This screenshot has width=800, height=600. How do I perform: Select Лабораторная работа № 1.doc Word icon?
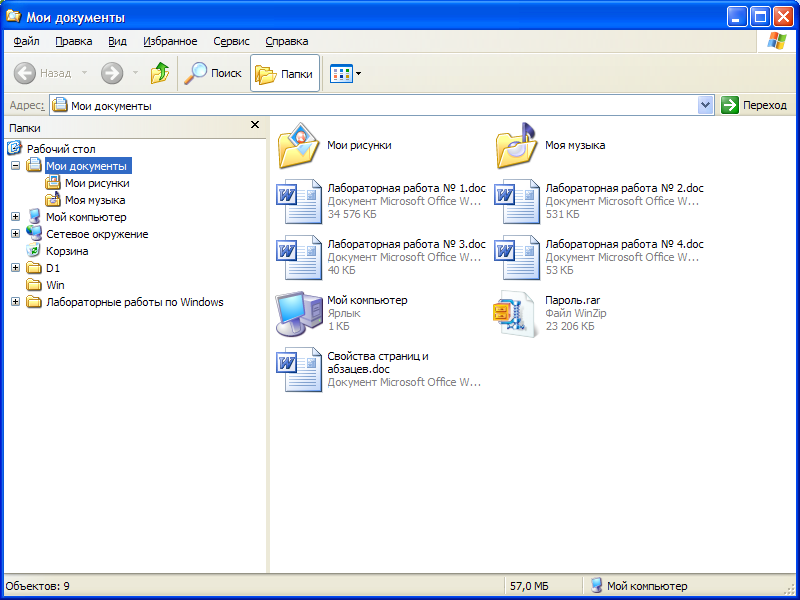[299, 202]
